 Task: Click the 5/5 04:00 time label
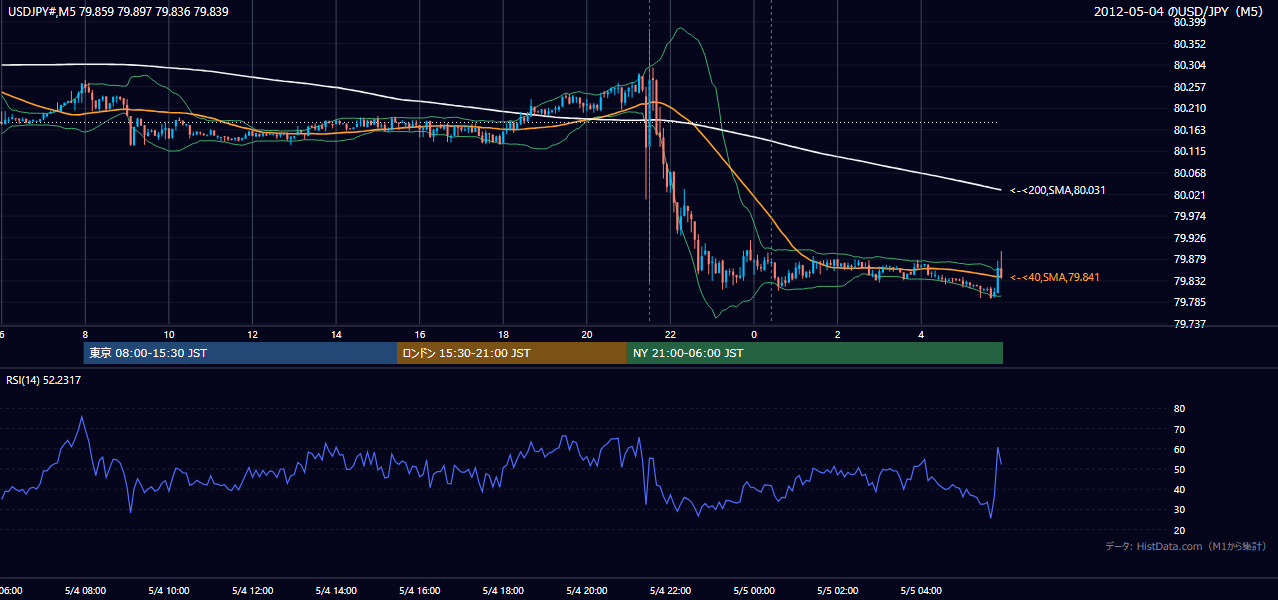tap(921, 591)
